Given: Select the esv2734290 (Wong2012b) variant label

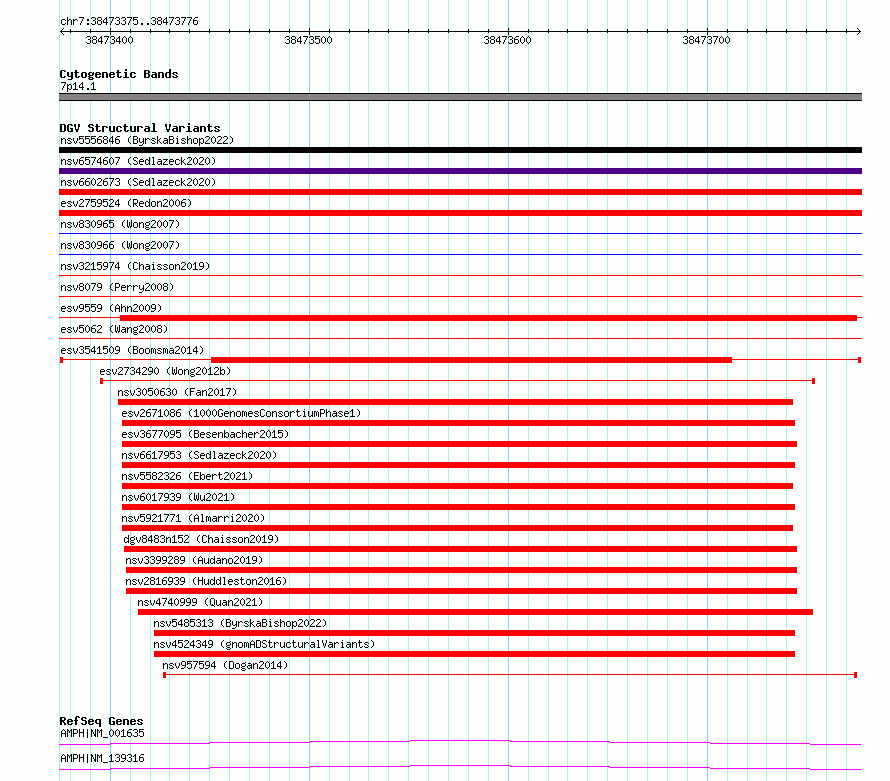Looking at the screenshot, I should [x=164, y=371].
